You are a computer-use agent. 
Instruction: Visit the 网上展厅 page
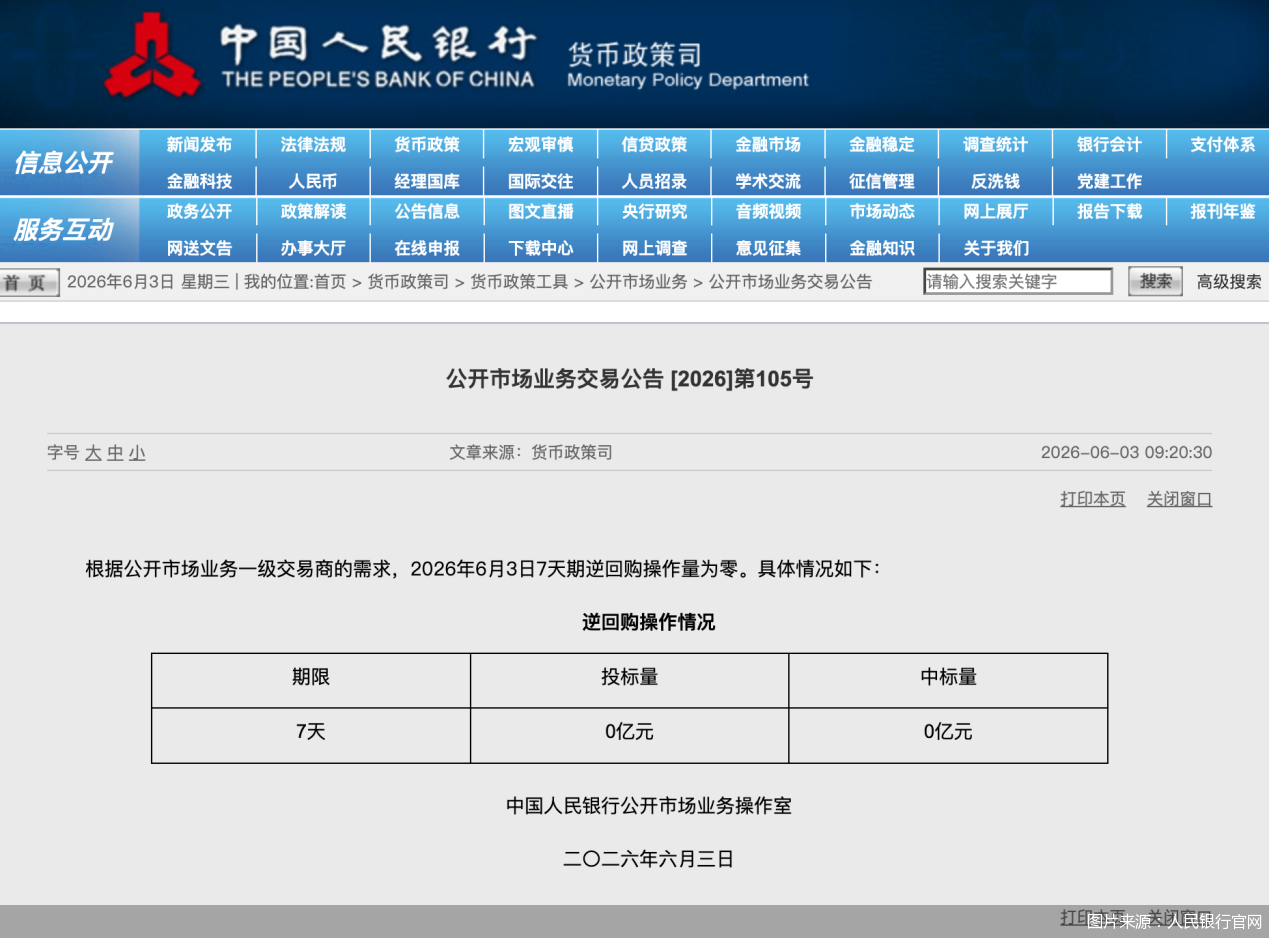tap(995, 212)
